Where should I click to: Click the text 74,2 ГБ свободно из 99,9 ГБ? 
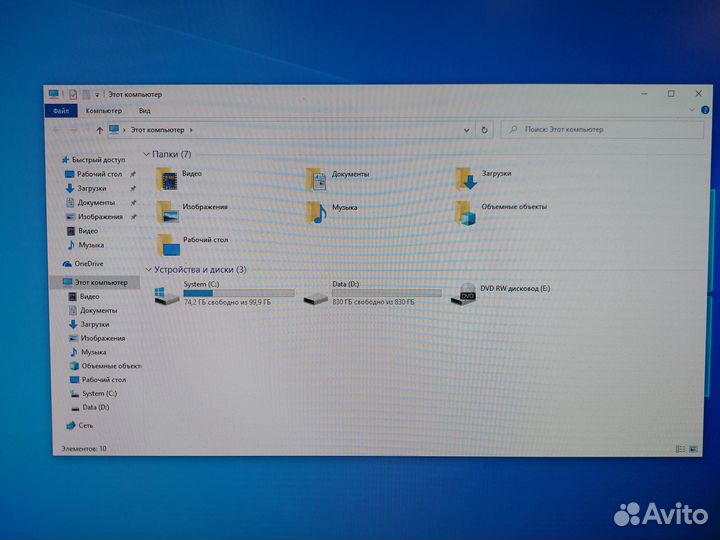(227, 303)
